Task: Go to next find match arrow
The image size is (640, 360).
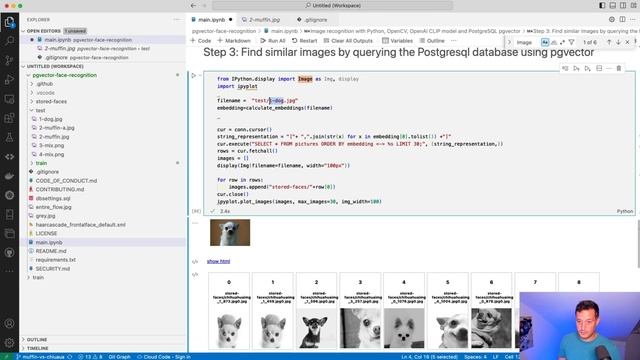Action: pyautogui.click(x=618, y=42)
